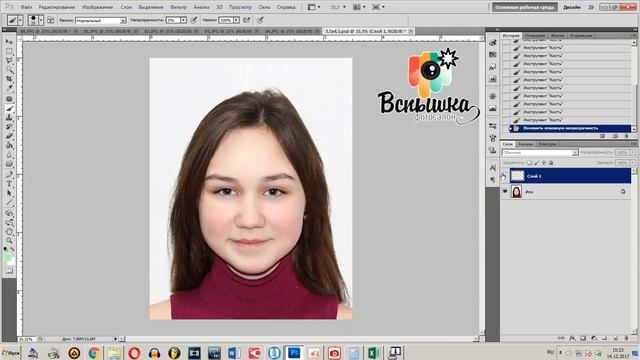
Task: Switch to the Каналы panel tab
Action: (525, 144)
